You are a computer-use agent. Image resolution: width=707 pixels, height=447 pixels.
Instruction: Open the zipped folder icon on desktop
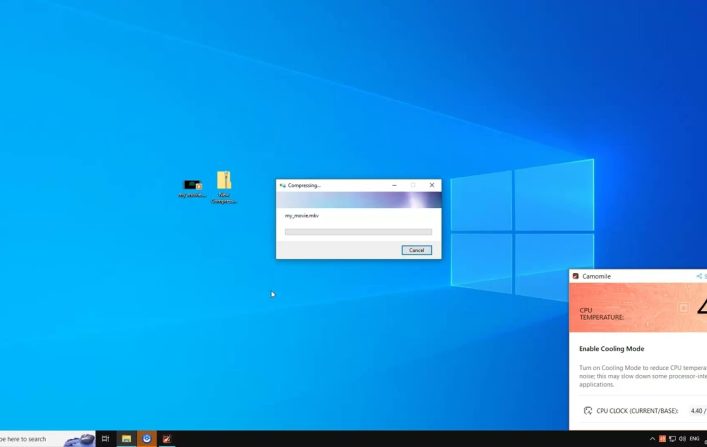pyautogui.click(x=224, y=182)
